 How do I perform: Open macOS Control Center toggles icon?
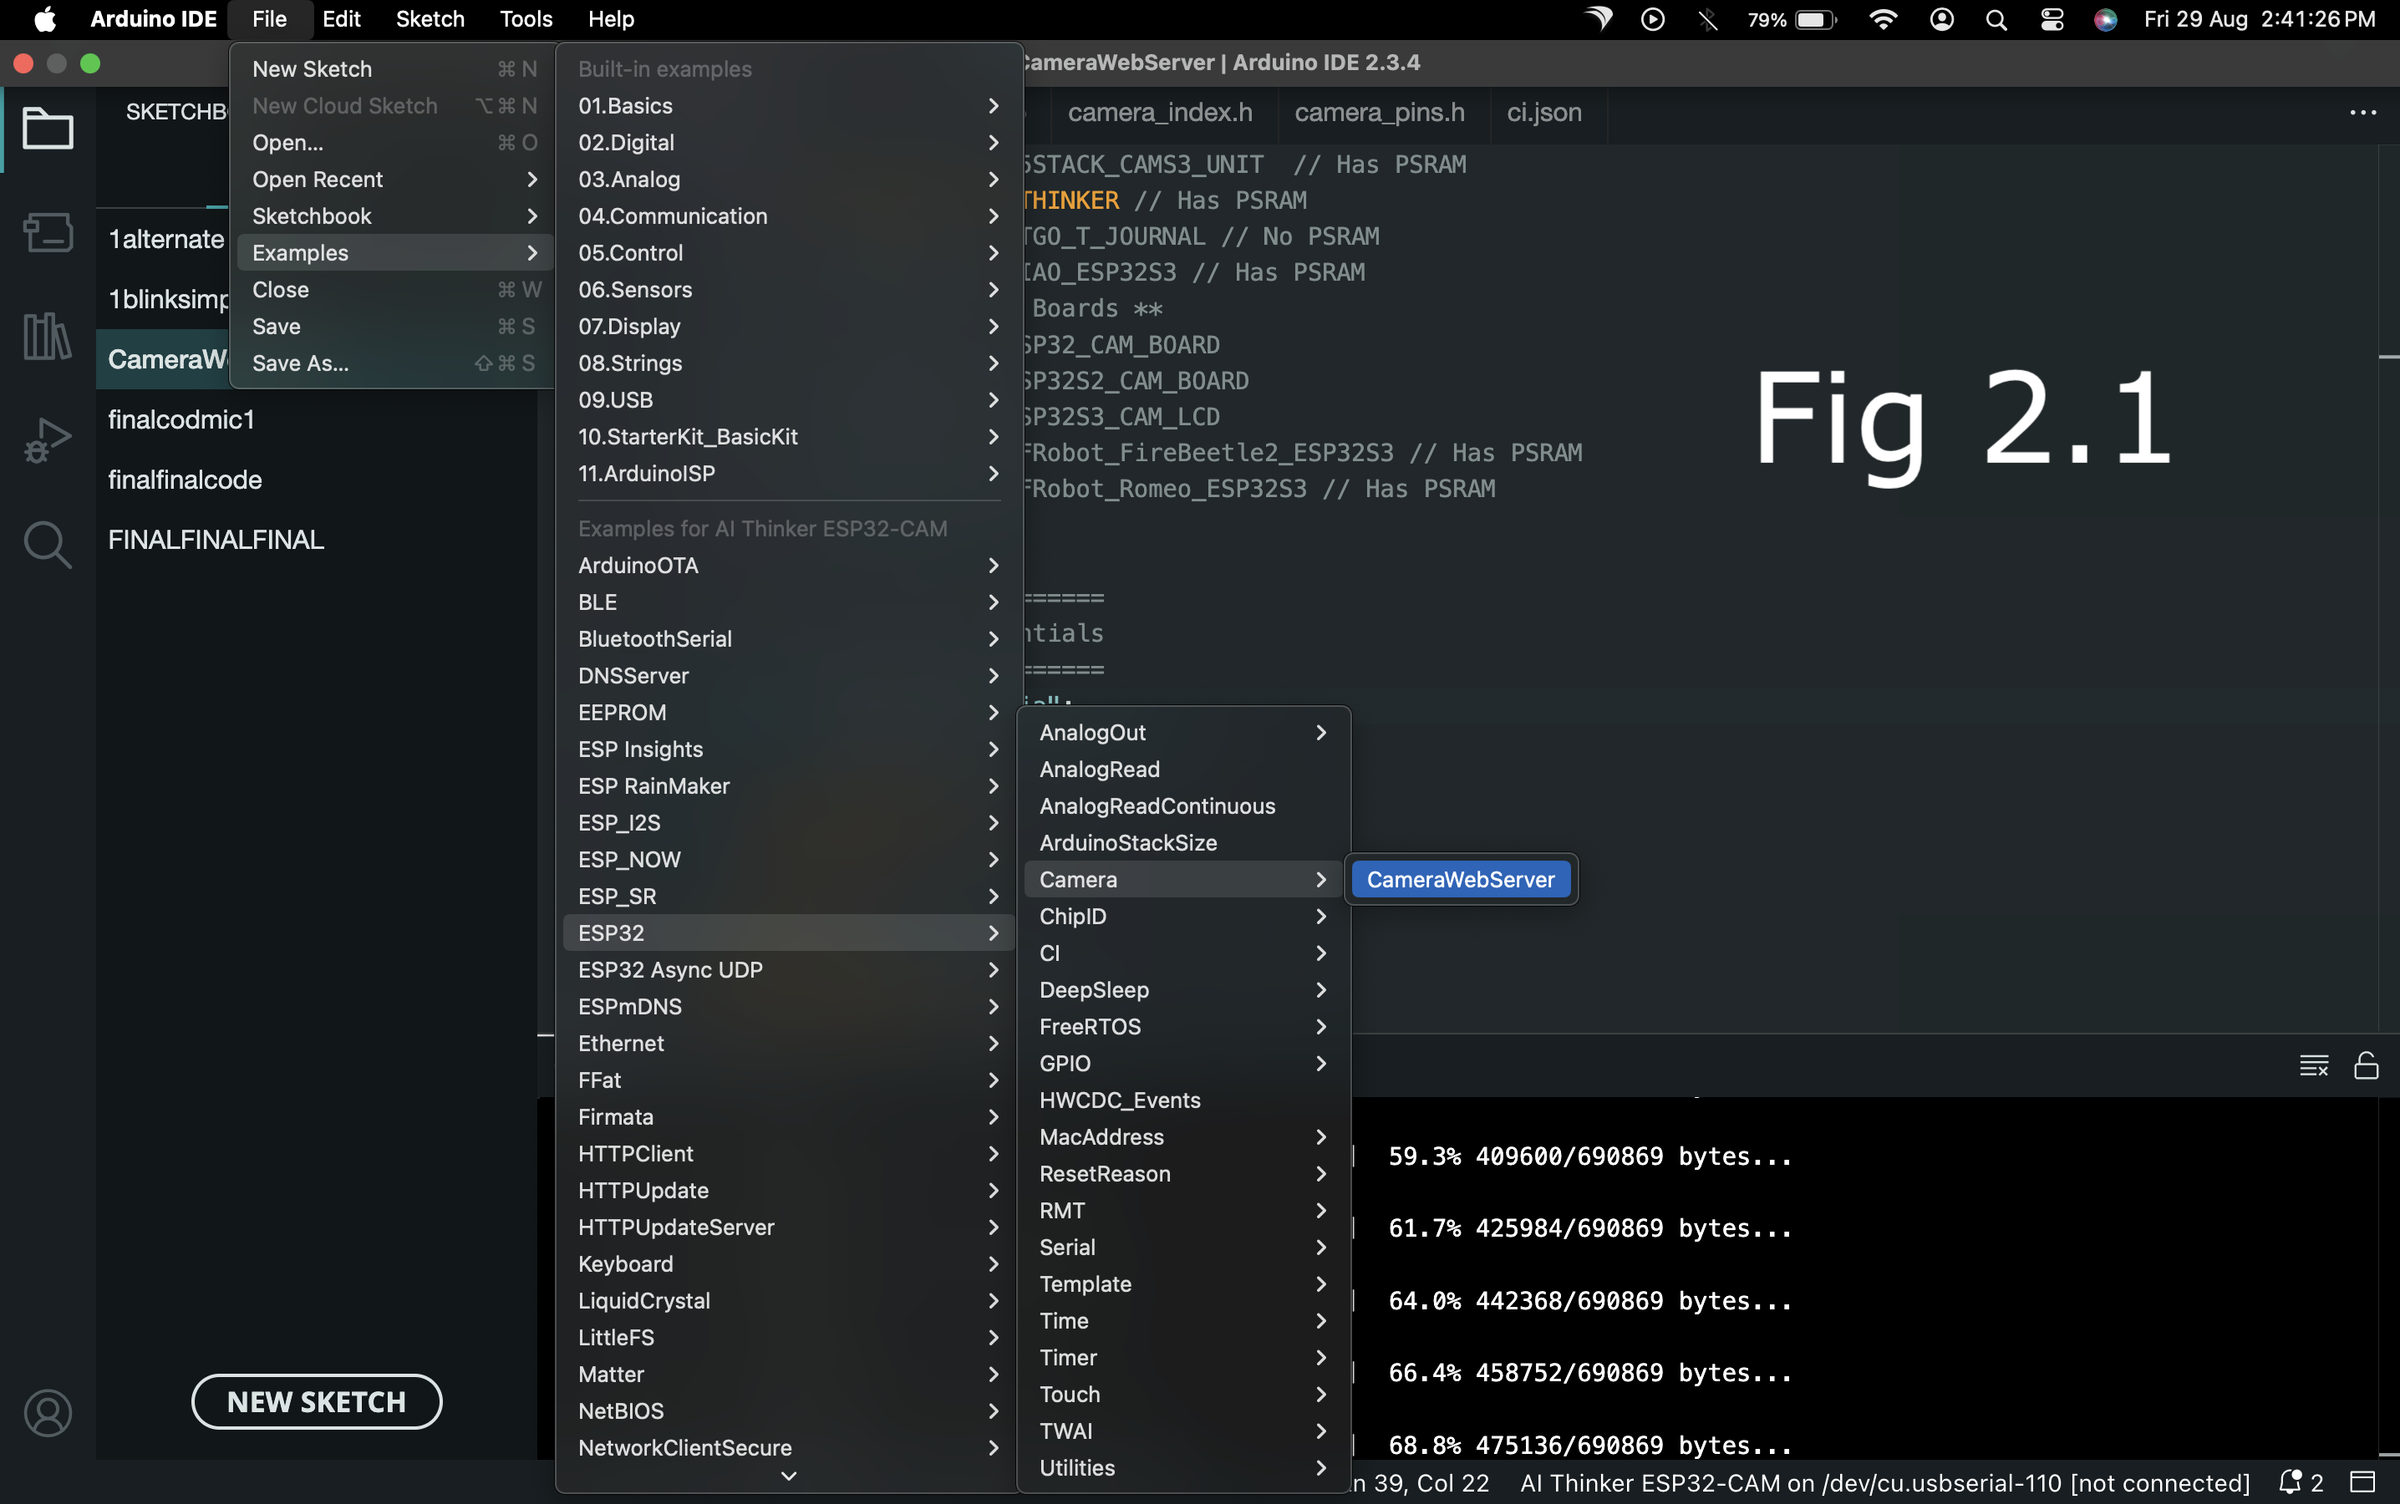[2051, 19]
